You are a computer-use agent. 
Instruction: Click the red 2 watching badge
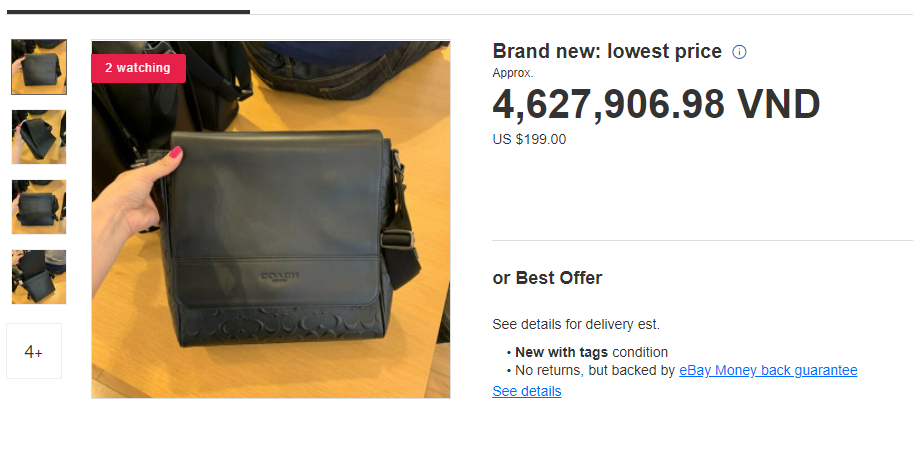(x=138, y=68)
